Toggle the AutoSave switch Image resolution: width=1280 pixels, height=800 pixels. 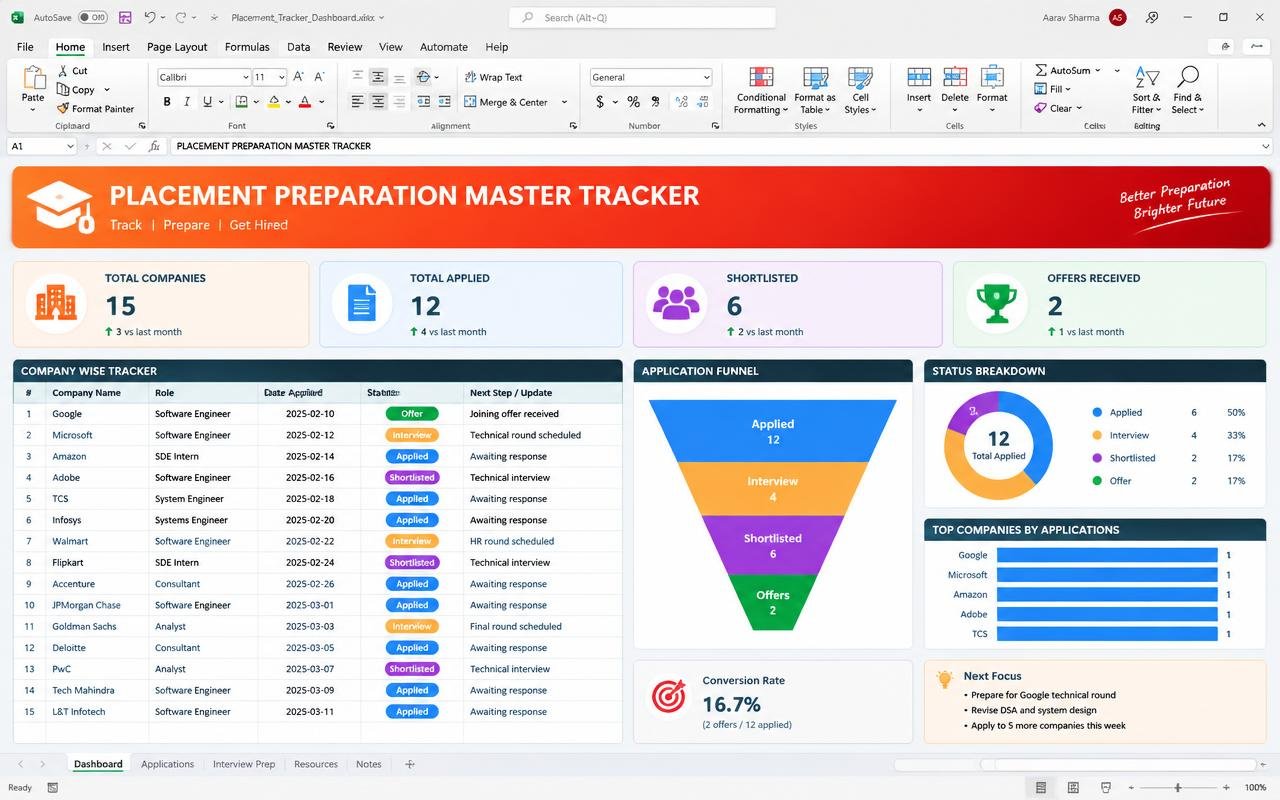tap(93, 17)
